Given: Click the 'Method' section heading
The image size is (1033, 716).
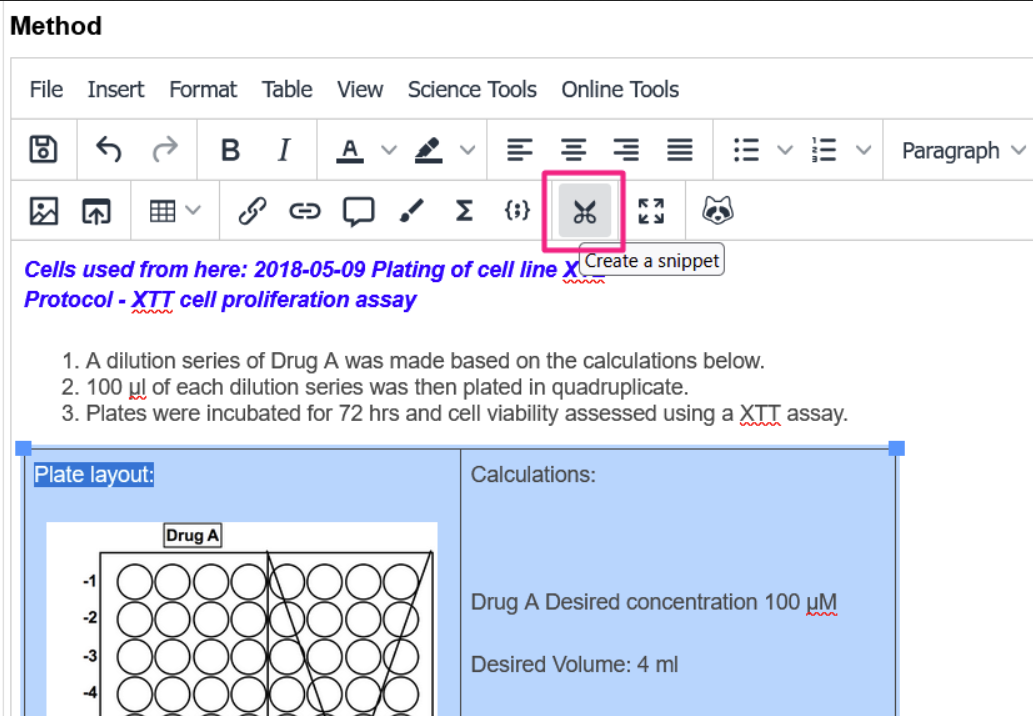Looking at the screenshot, I should [x=56, y=26].
